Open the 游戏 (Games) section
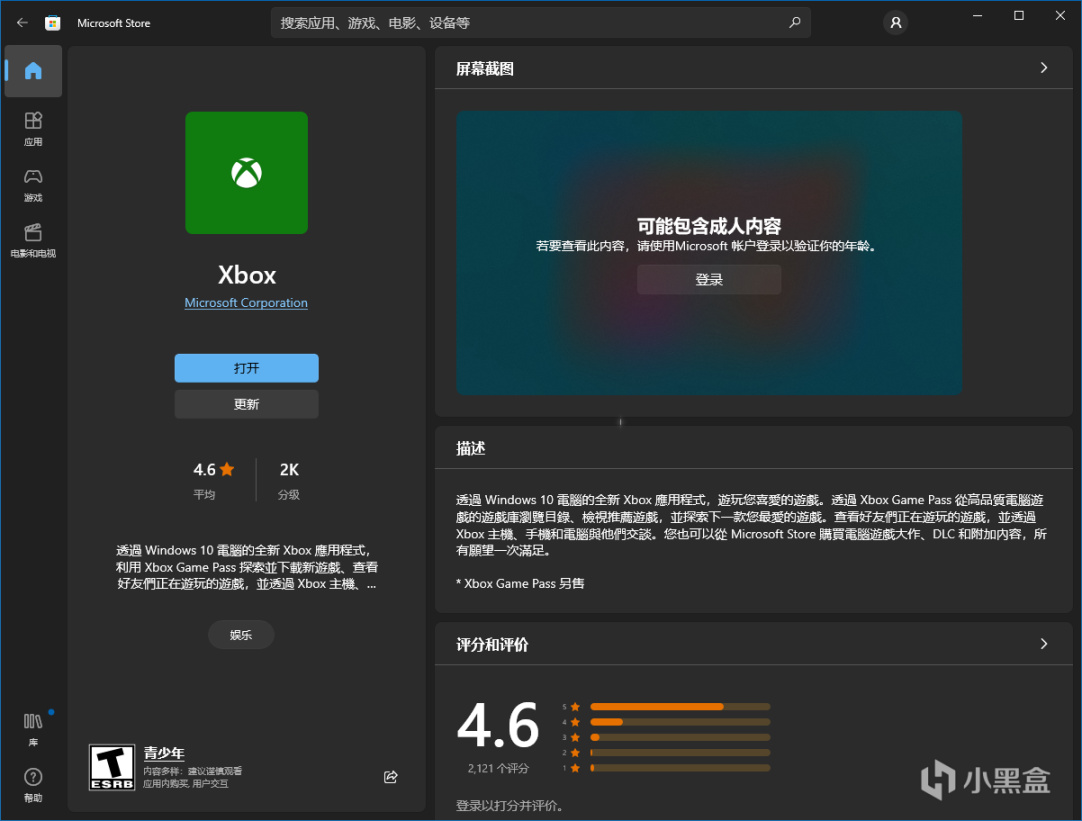 (x=33, y=185)
